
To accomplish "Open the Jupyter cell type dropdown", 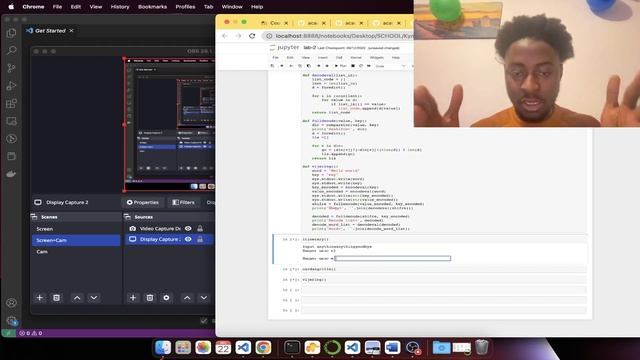I will pos(391,66).
